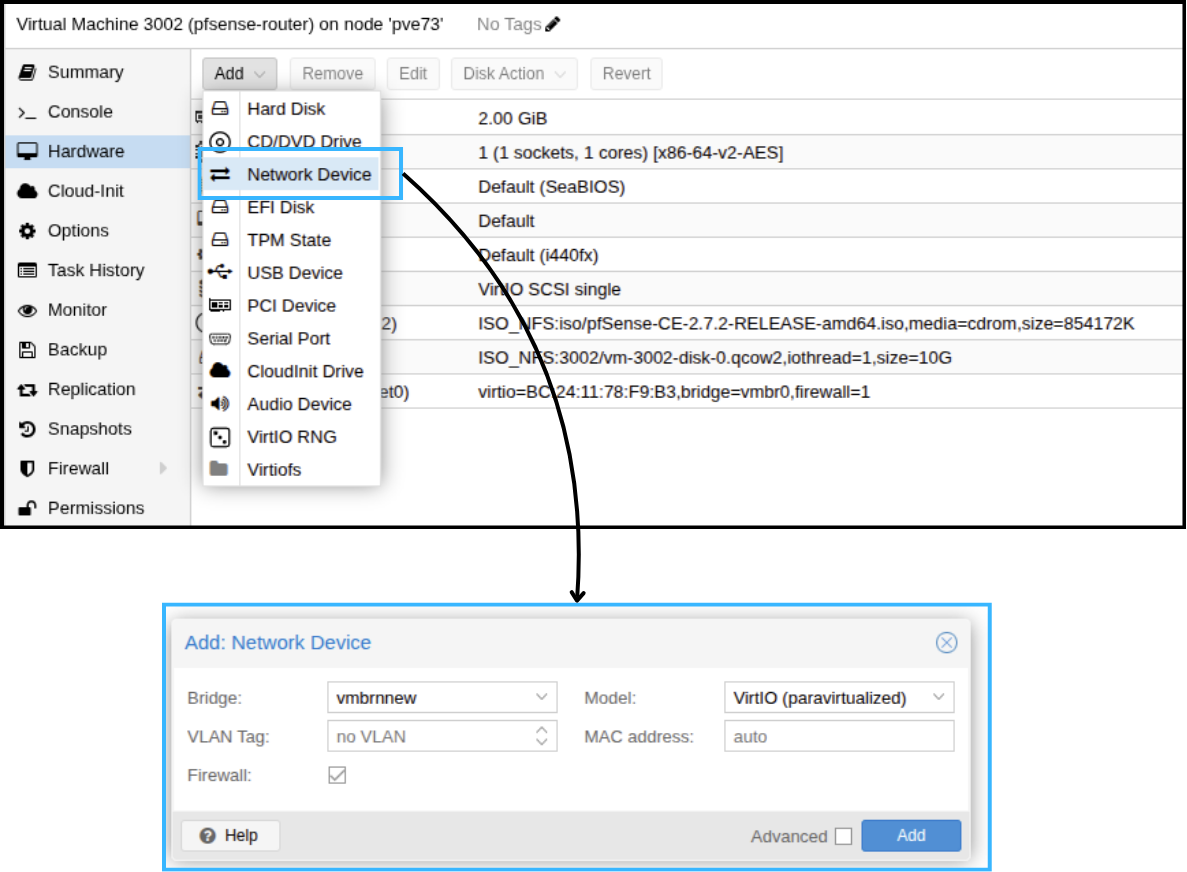Click the USB Device plug icon
This screenshot has height=872, width=1187.
coord(220,273)
